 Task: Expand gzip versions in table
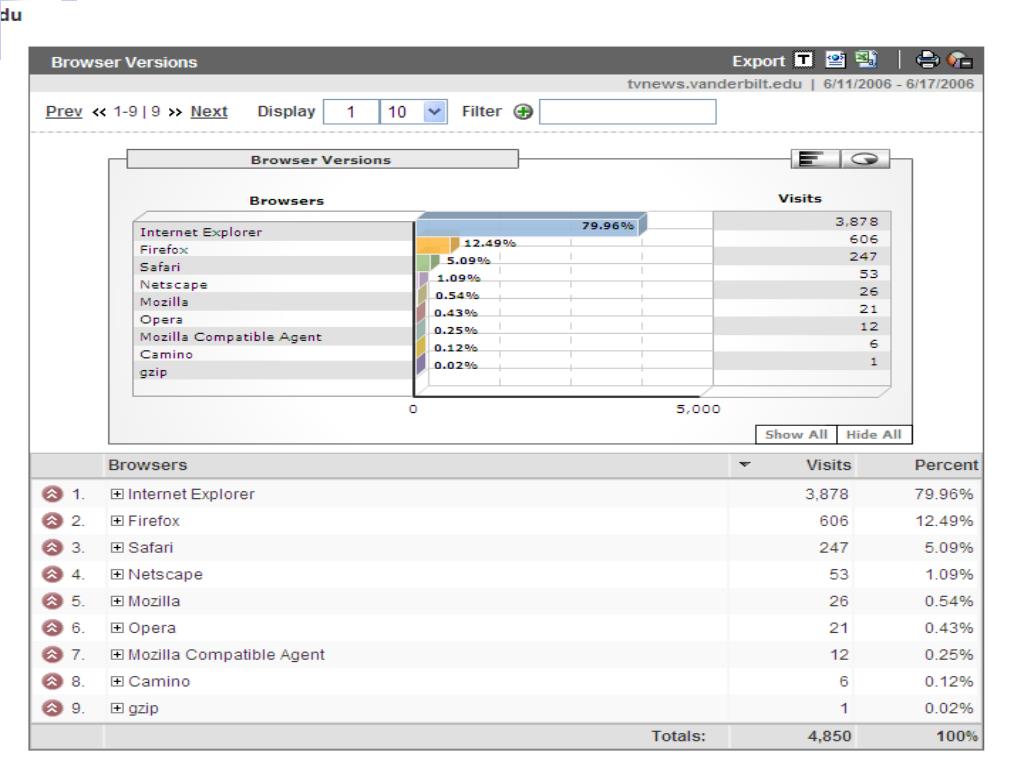[117, 709]
